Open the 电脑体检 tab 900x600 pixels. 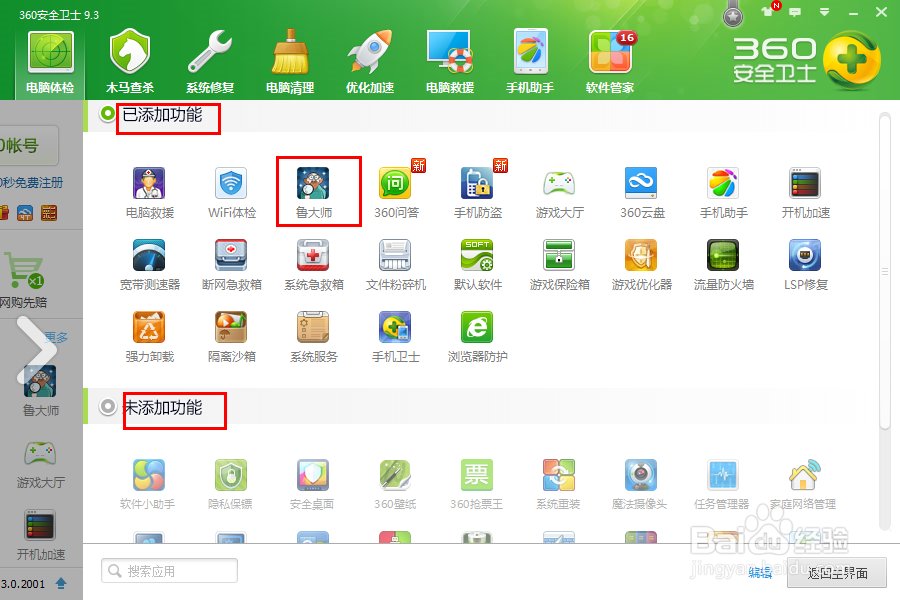[x=50, y=62]
